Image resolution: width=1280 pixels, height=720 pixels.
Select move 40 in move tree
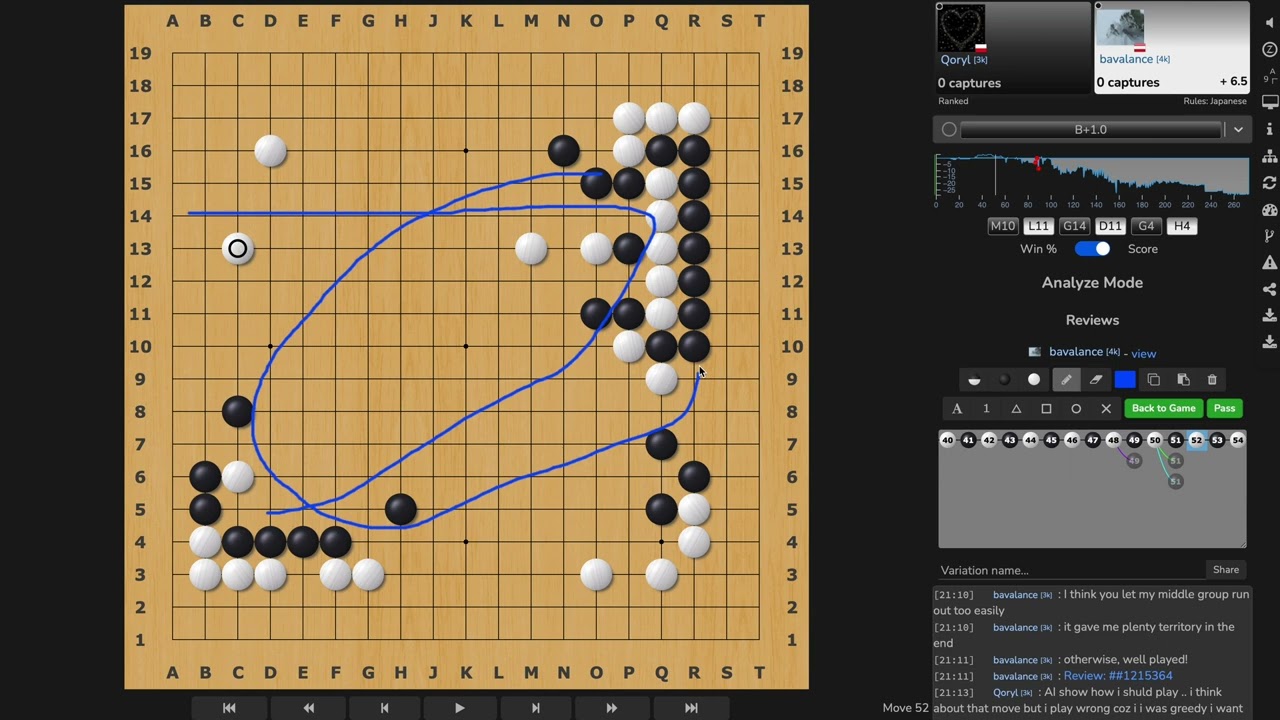click(948, 440)
